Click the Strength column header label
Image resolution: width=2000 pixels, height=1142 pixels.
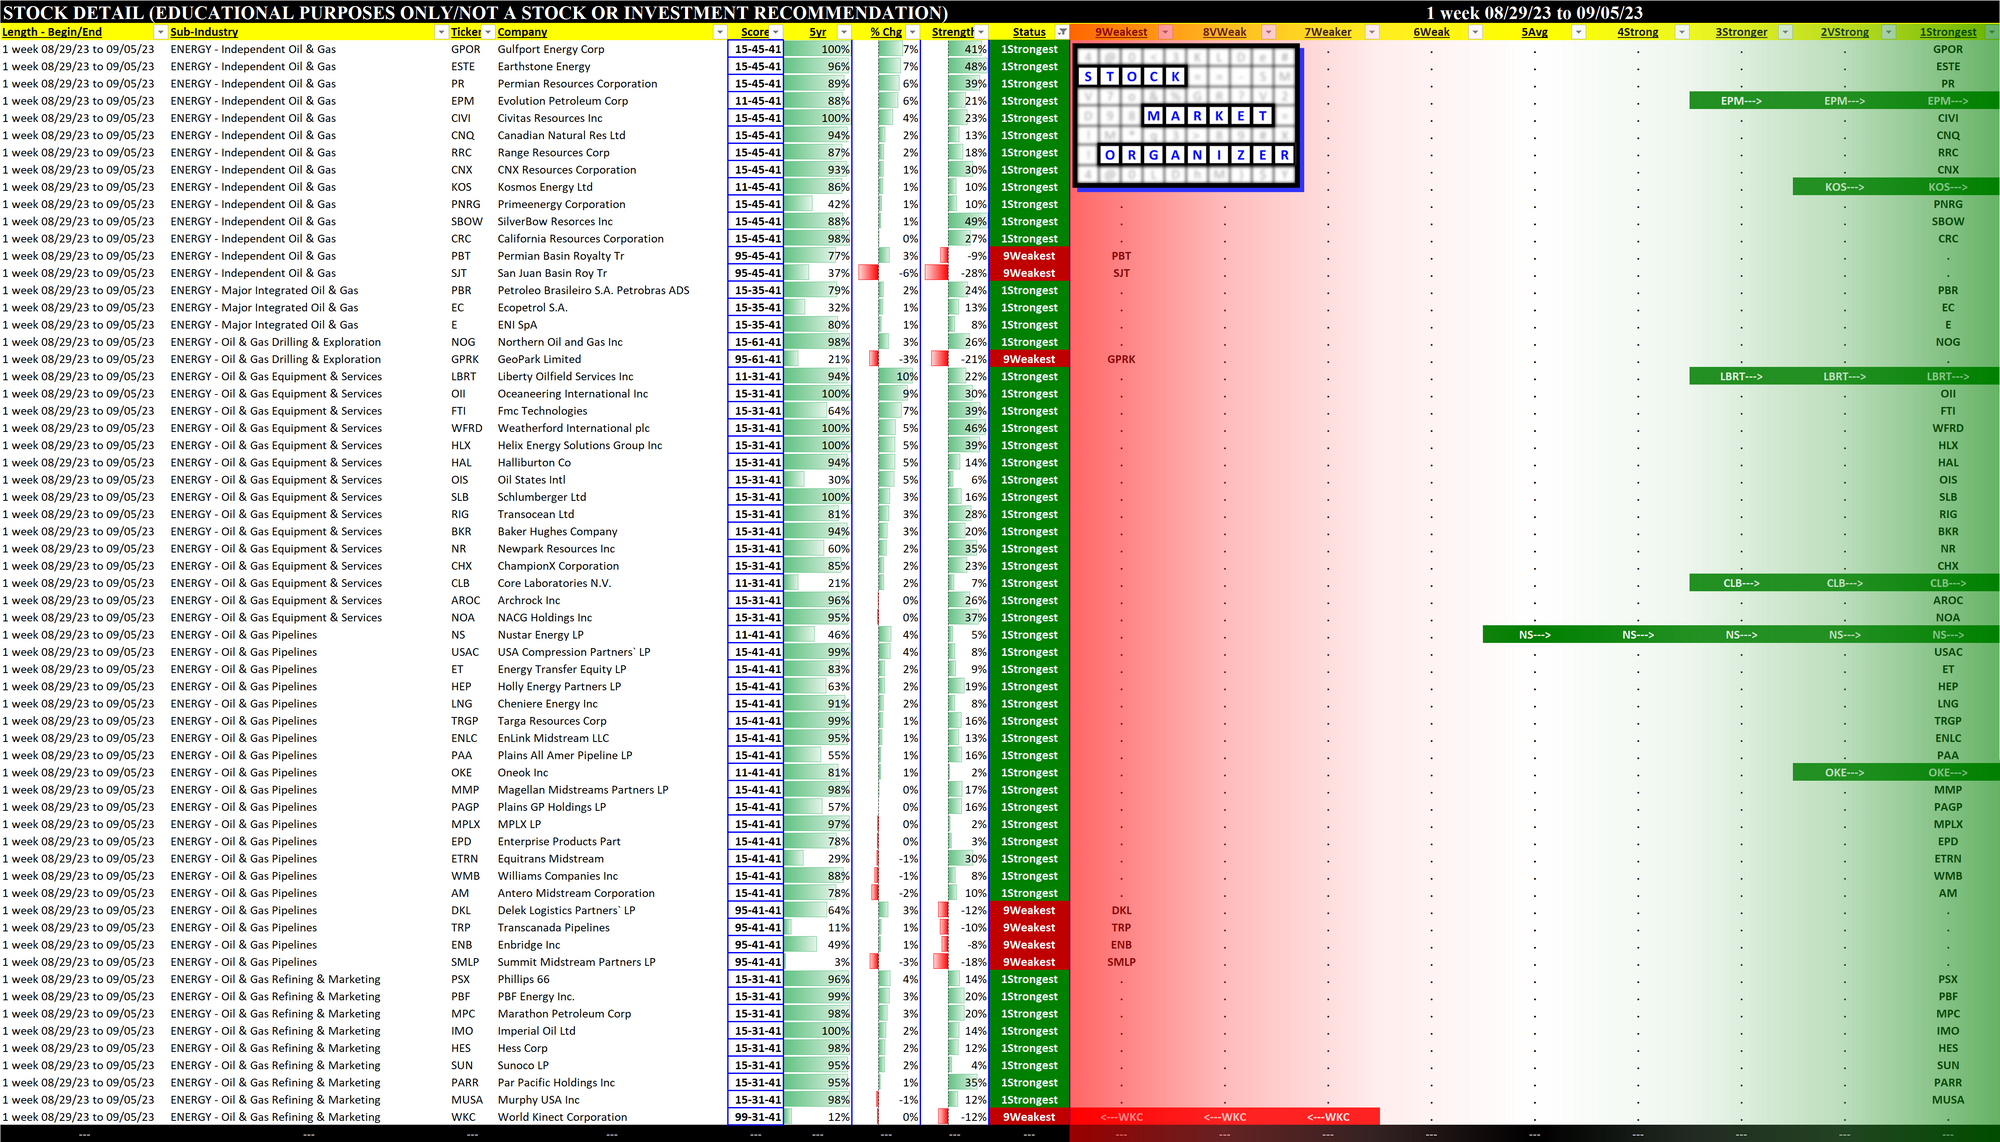click(x=952, y=32)
